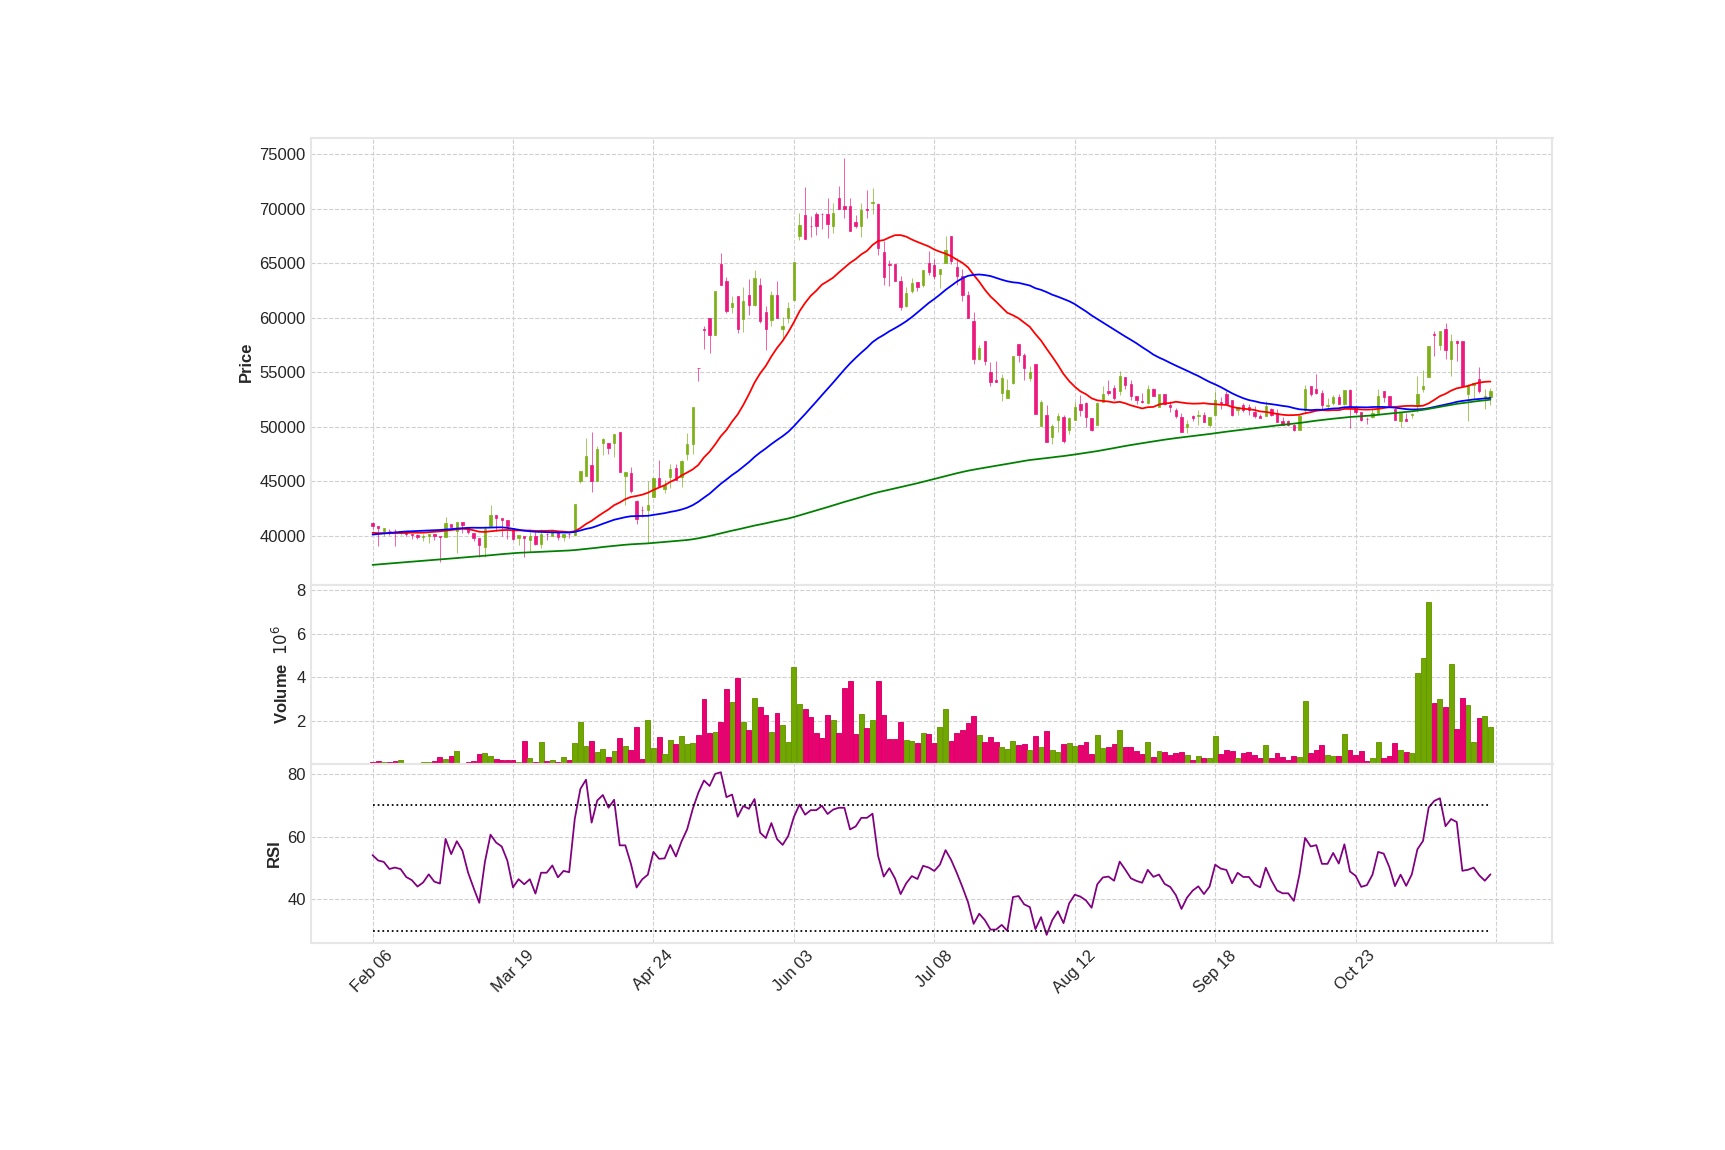Click the RSI tick label 60
1725x1150 pixels.
pos(296,837)
